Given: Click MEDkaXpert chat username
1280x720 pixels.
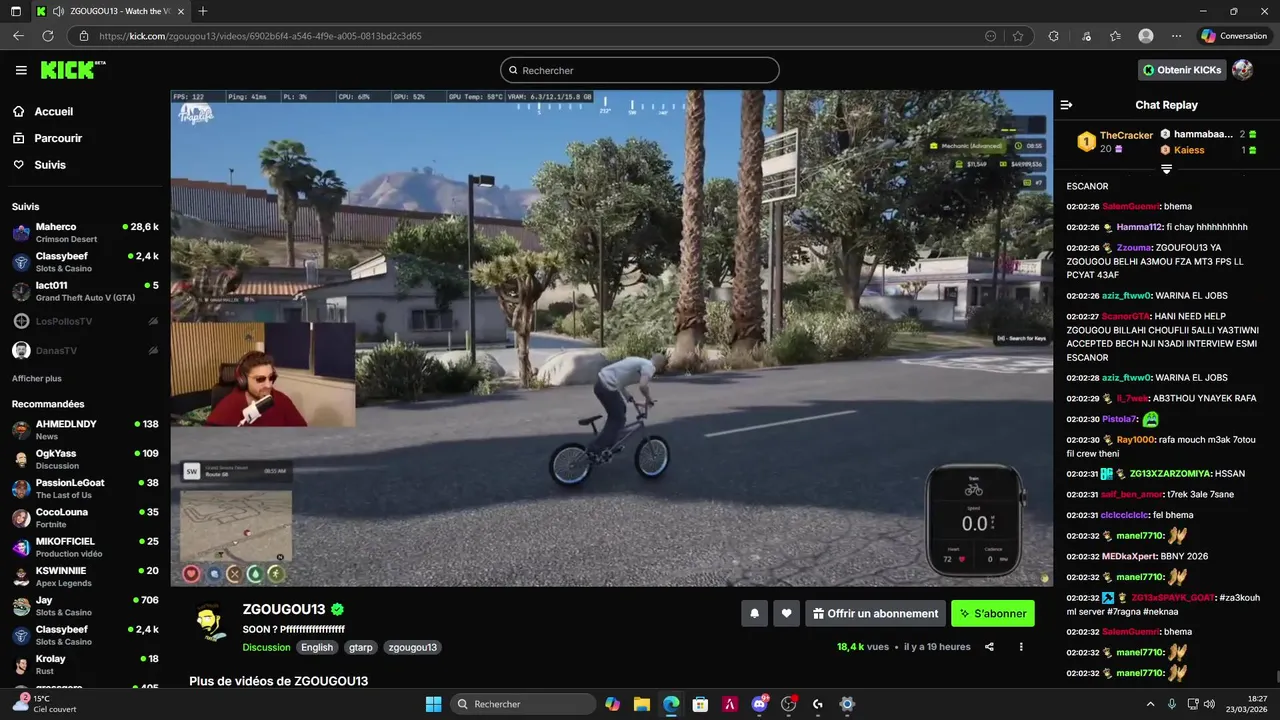Looking at the screenshot, I should click(x=1129, y=556).
